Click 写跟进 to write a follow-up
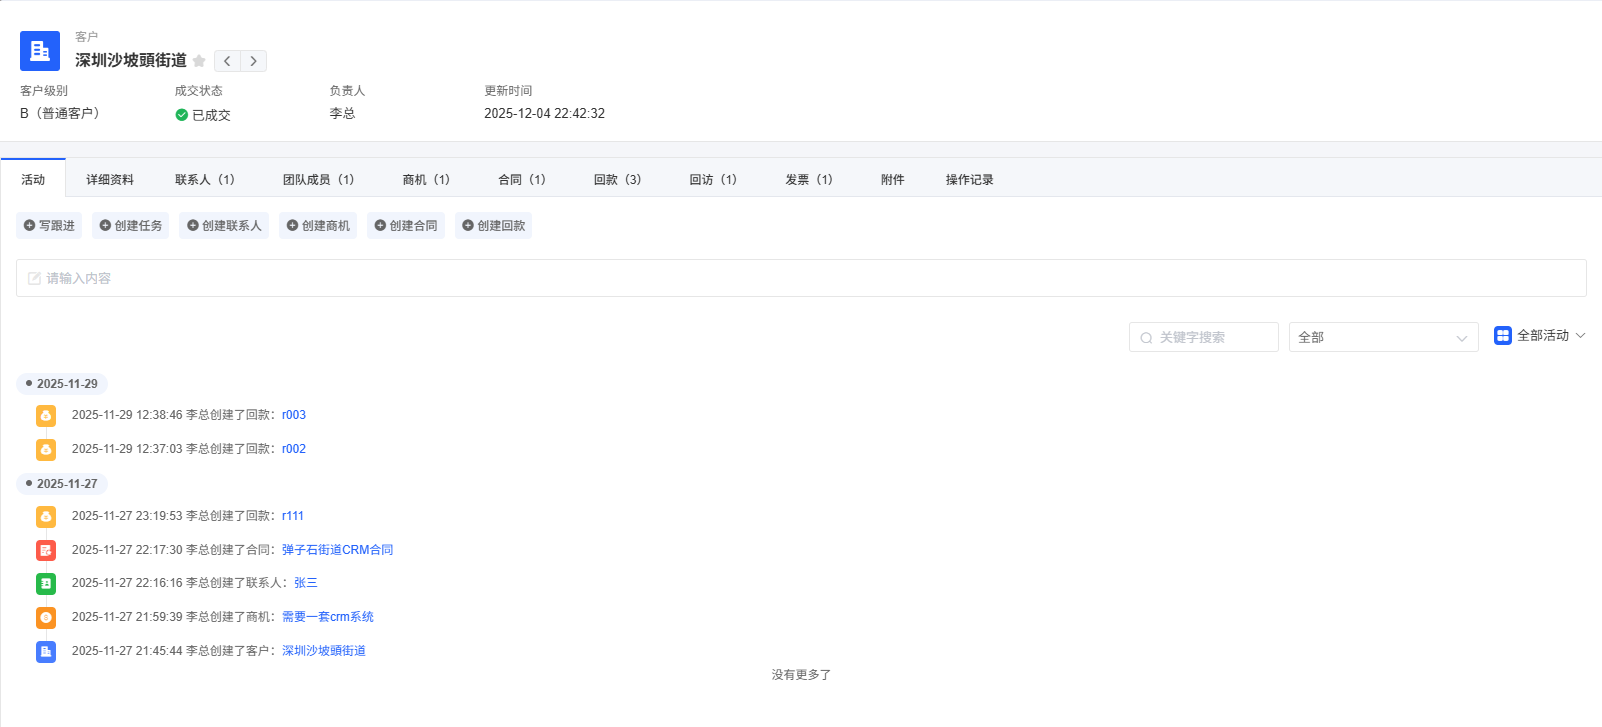1602x727 pixels. click(x=49, y=225)
